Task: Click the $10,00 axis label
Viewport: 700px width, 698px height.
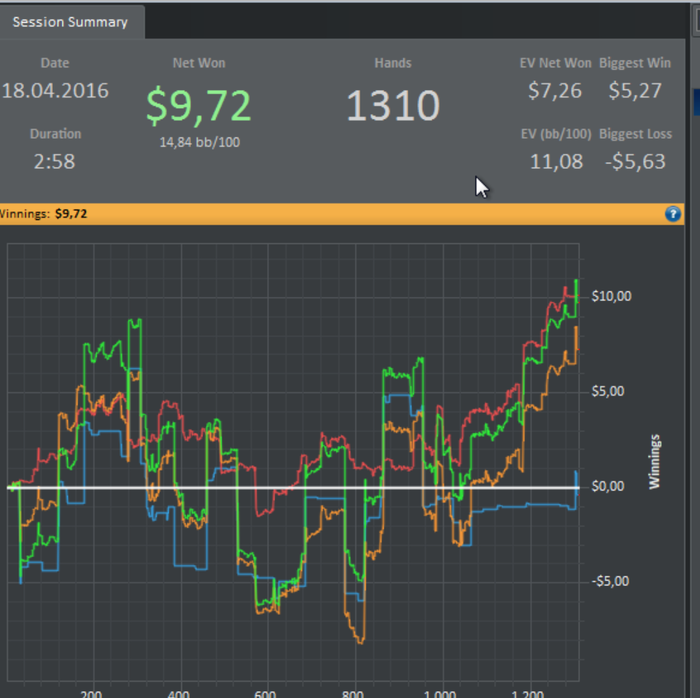Action: tap(611, 296)
